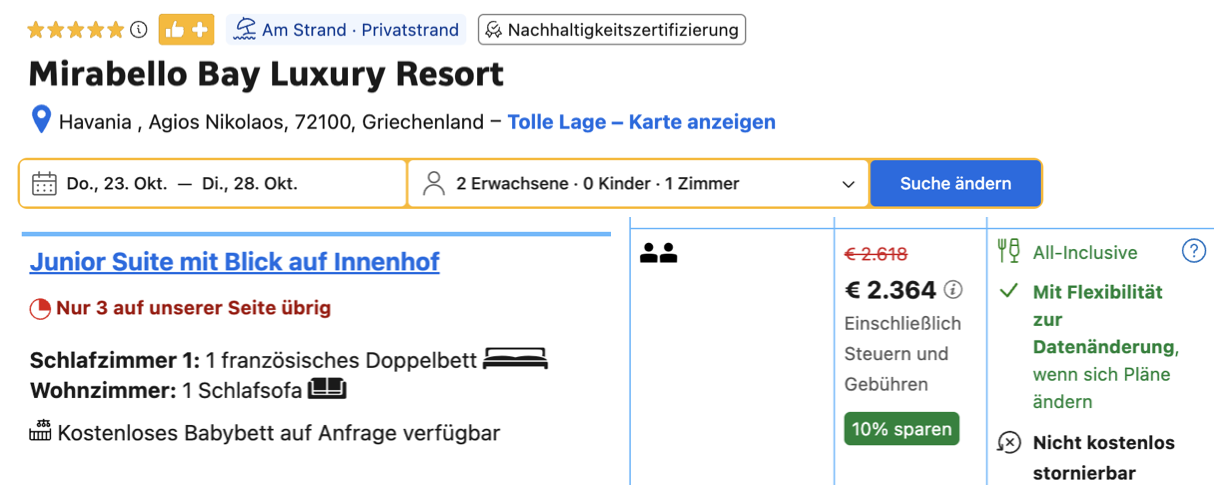Click the person icon in guests field

(434, 184)
